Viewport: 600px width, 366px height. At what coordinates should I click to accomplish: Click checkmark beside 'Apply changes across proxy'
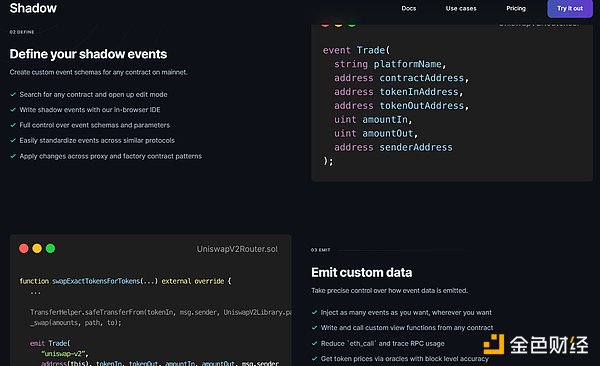click(13, 156)
